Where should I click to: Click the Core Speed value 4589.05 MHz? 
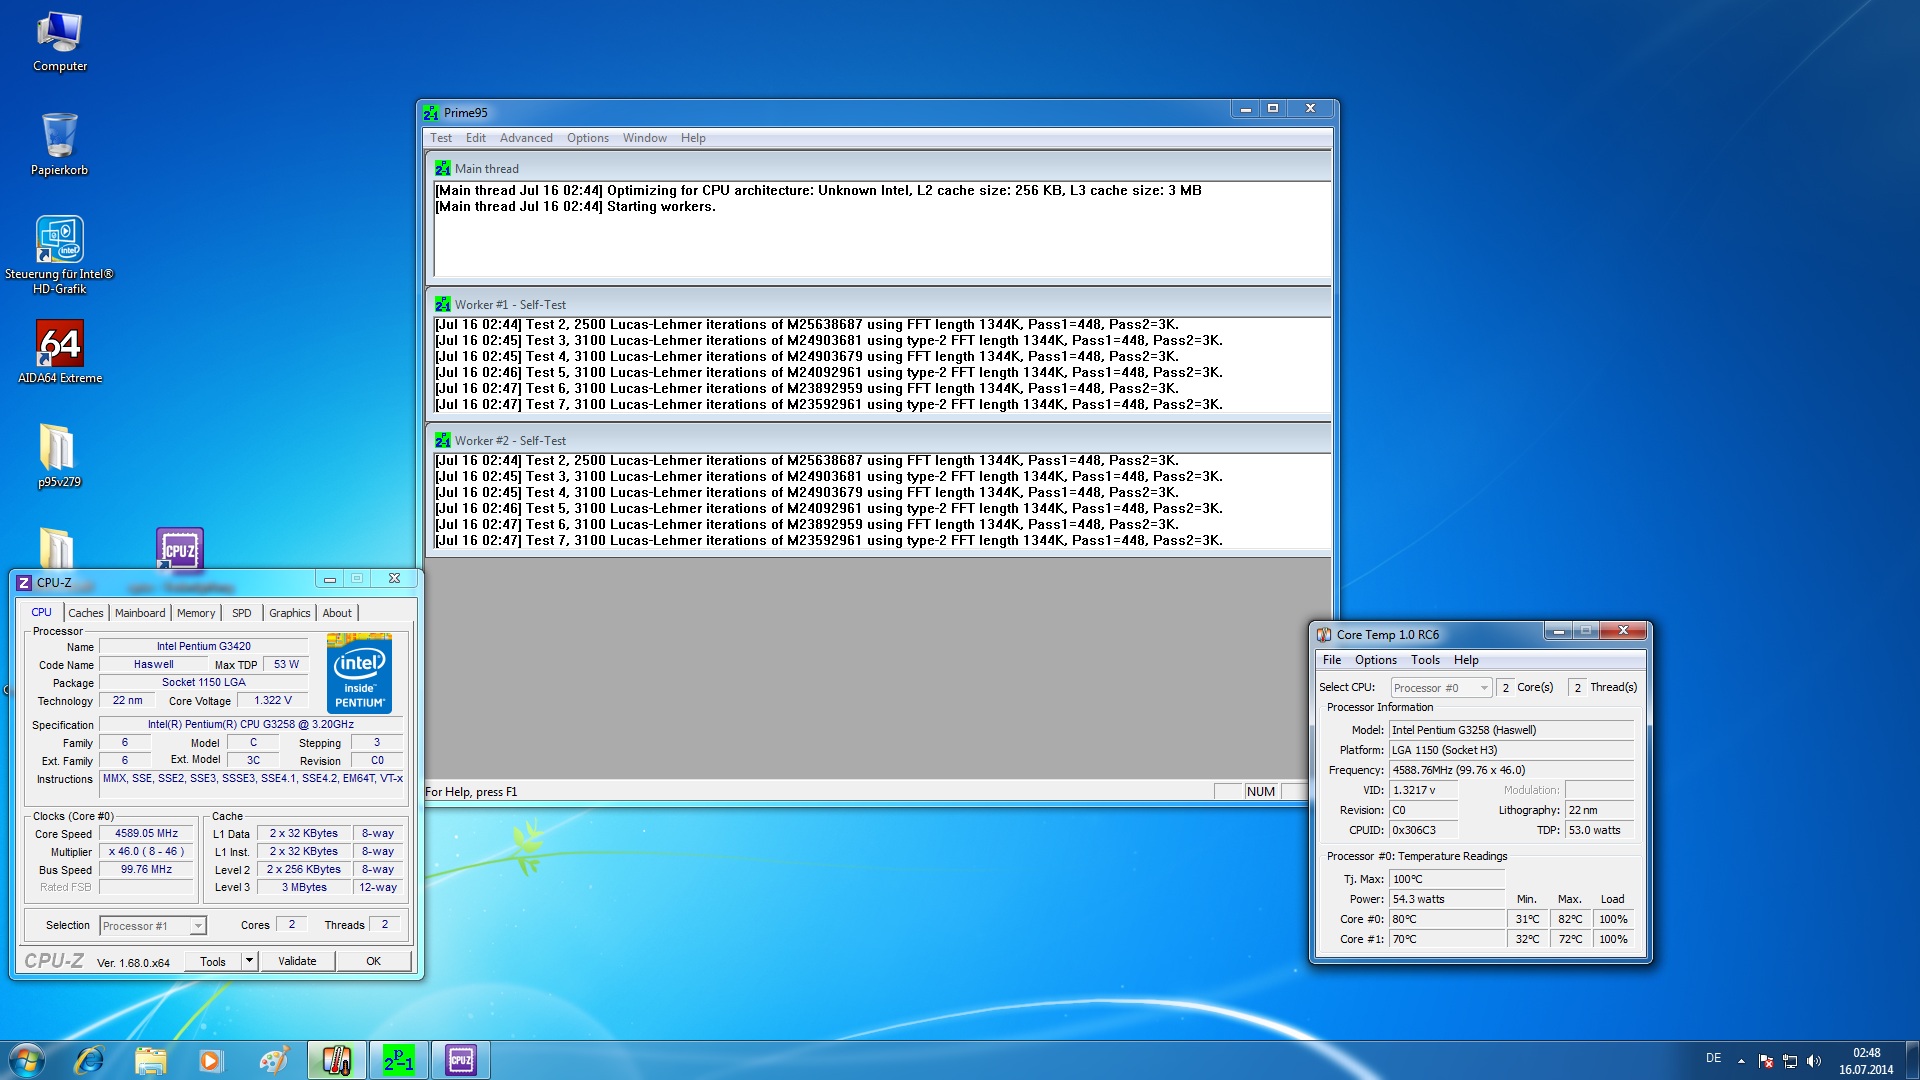click(146, 833)
